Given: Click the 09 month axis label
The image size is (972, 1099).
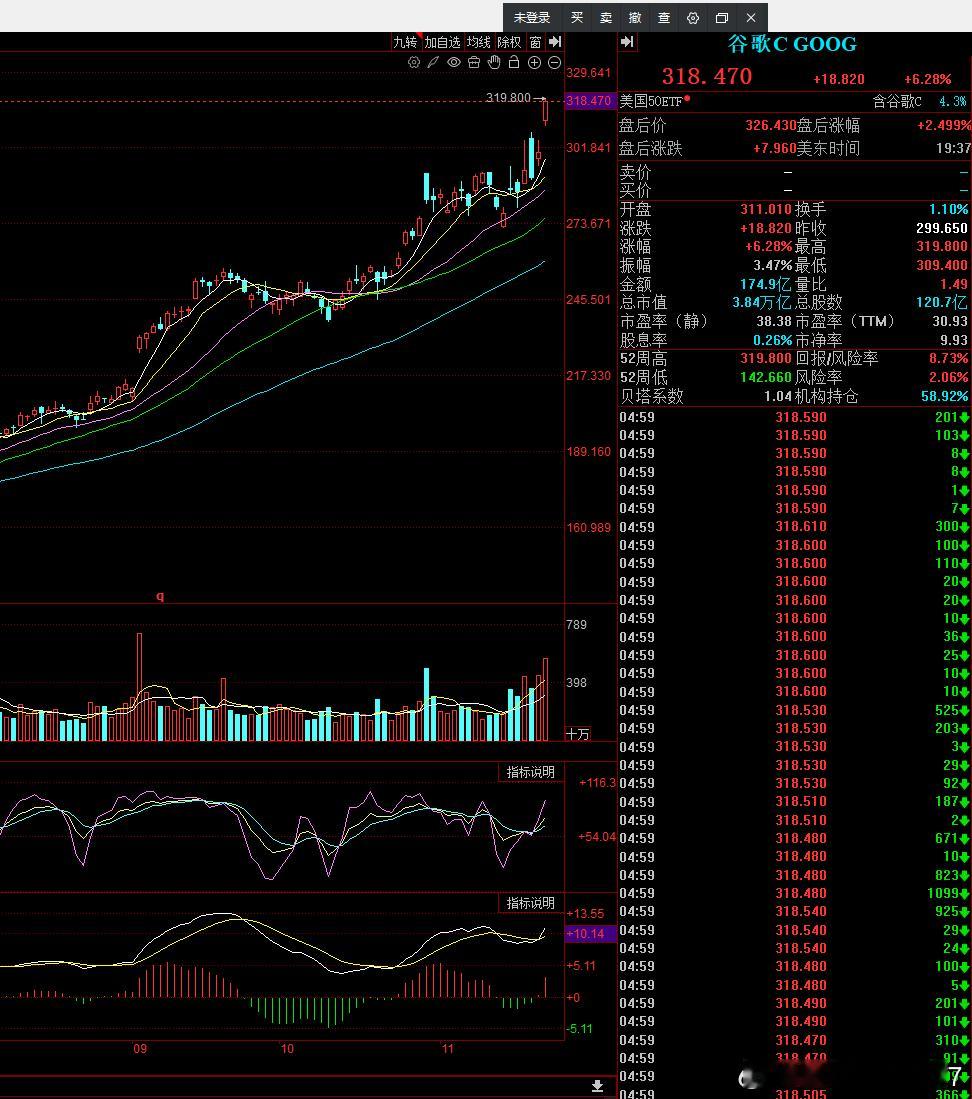Looking at the screenshot, I should point(140,1049).
